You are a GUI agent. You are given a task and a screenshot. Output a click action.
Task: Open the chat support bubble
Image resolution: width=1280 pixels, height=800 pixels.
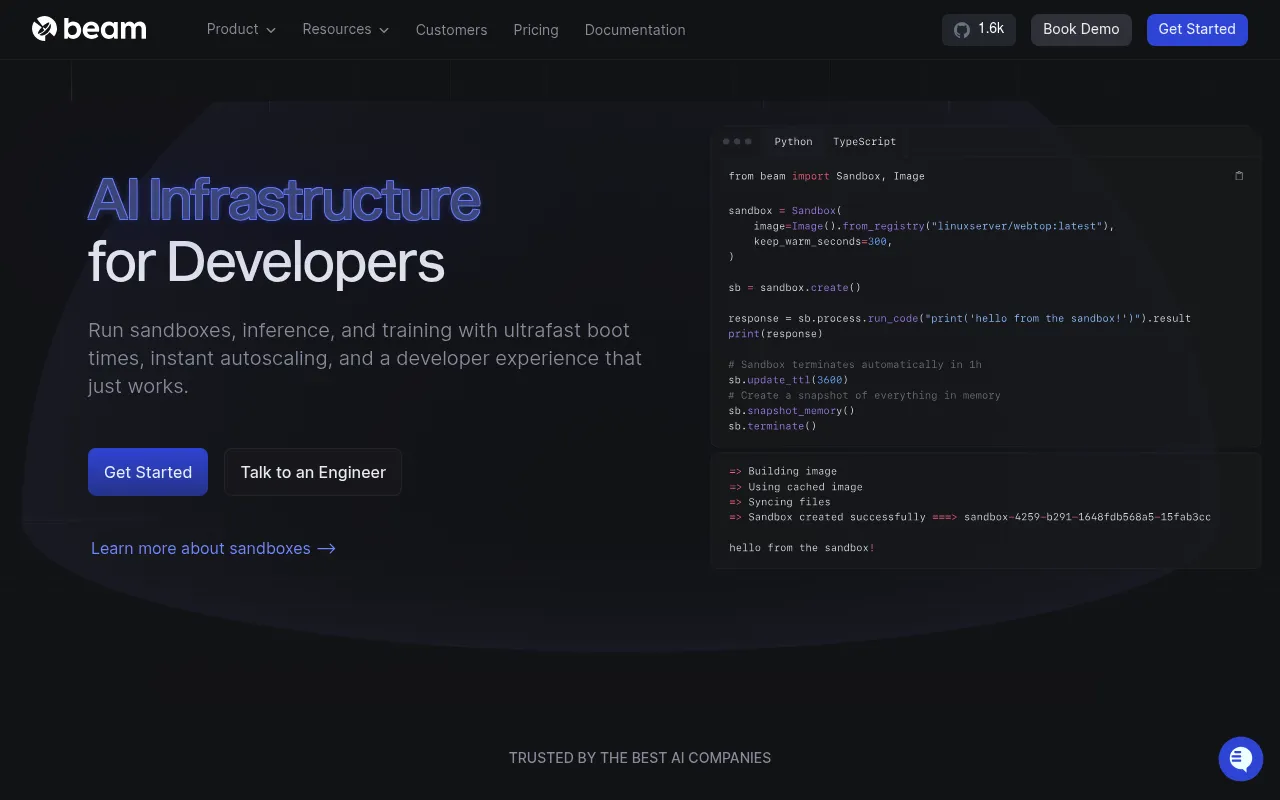1241,759
